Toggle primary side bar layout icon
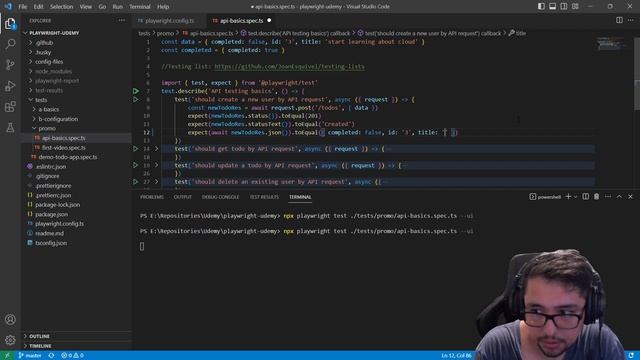Viewport: 640px width, 360px height. click(x=541, y=7)
